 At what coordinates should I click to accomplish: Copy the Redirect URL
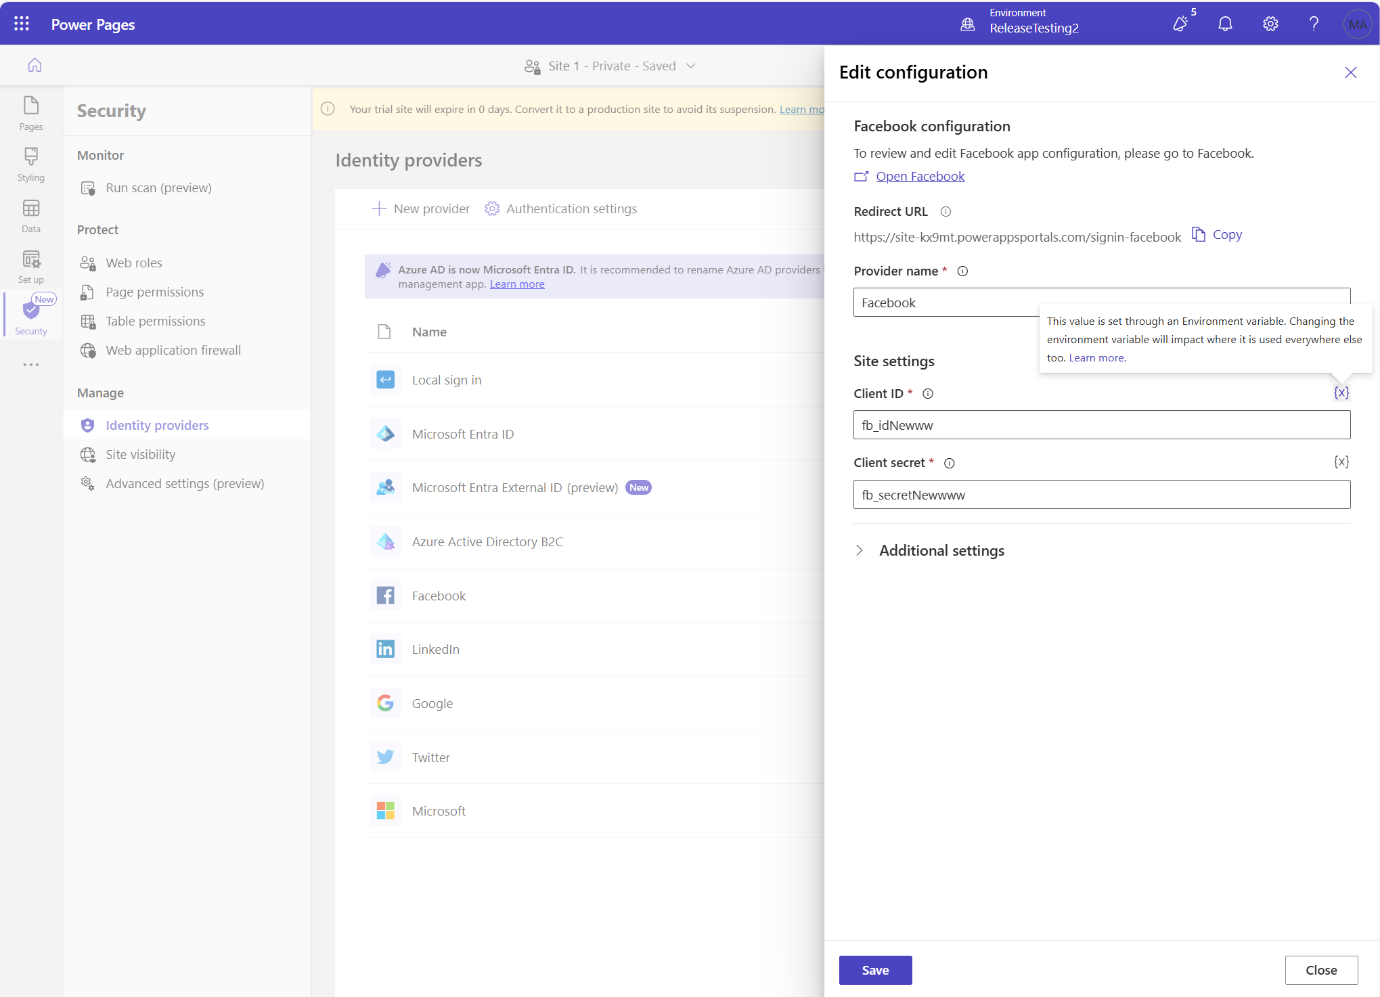click(1217, 235)
